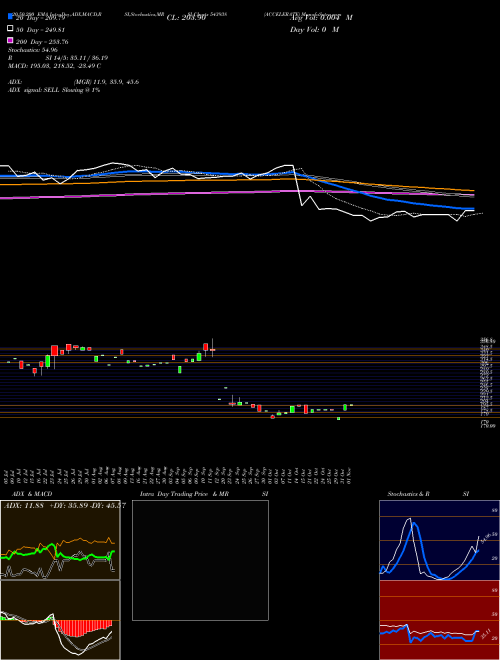Viewport: 500px width, 660px height.
Task: Click the lowest green candle near 170
Action: 338,418
